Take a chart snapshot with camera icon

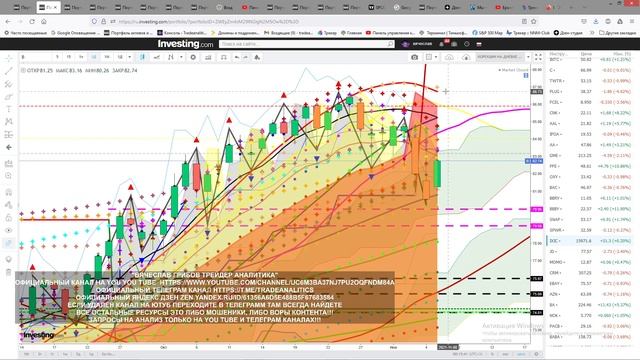click(415, 57)
